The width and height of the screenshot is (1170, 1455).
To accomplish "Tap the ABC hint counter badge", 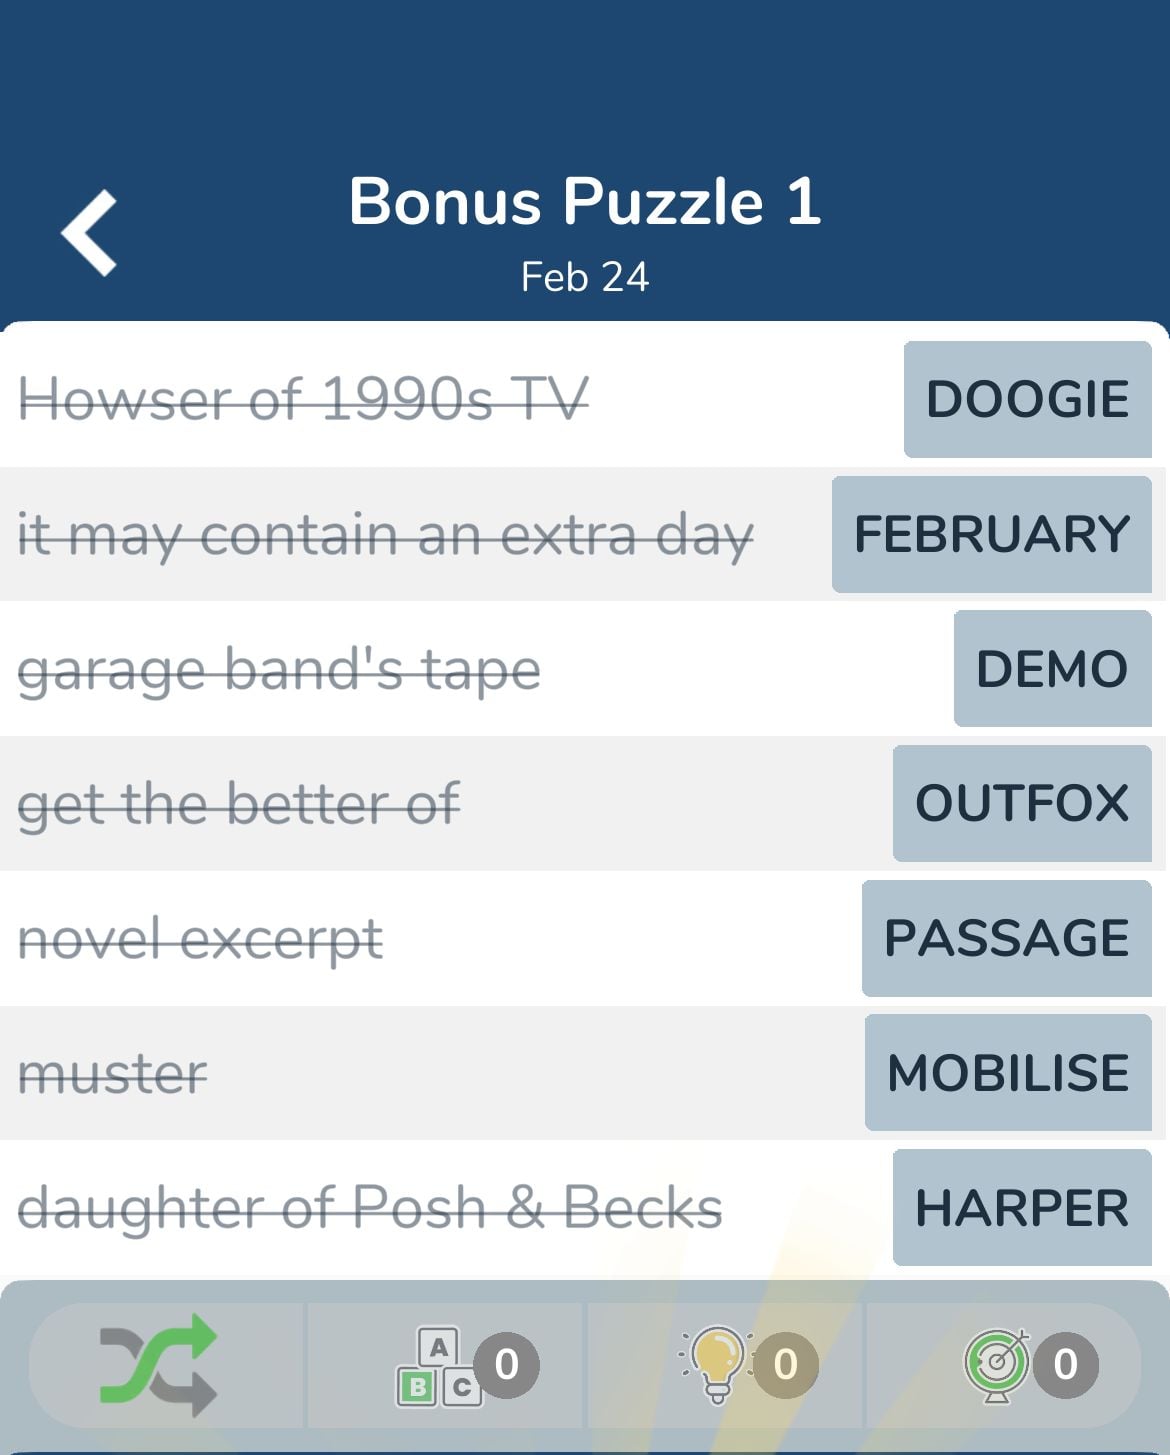I will point(507,1364).
